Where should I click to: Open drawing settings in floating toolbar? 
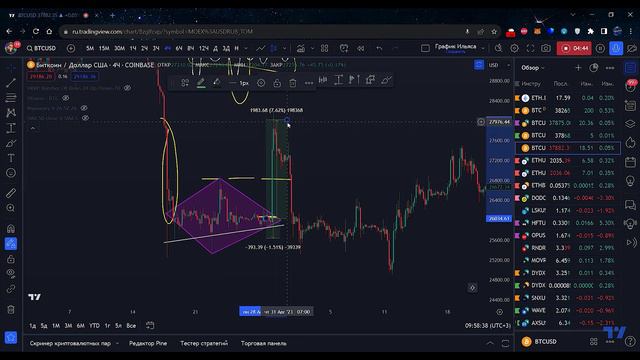tap(261, 83)
